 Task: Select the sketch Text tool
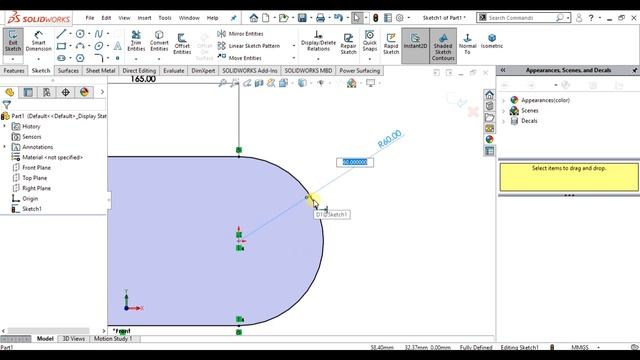coord(118,46)
